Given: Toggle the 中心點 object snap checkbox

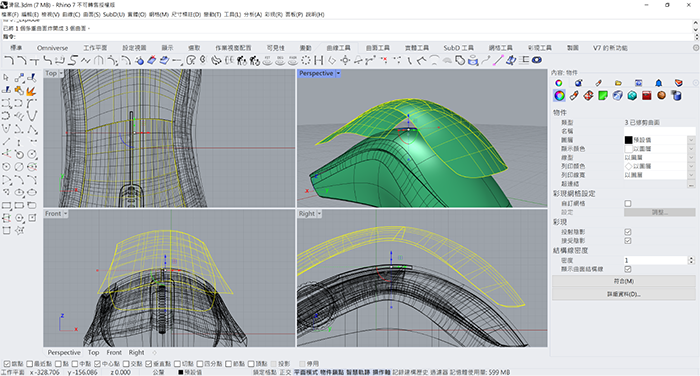Looking at the screenshot, I should click(97, 364).
